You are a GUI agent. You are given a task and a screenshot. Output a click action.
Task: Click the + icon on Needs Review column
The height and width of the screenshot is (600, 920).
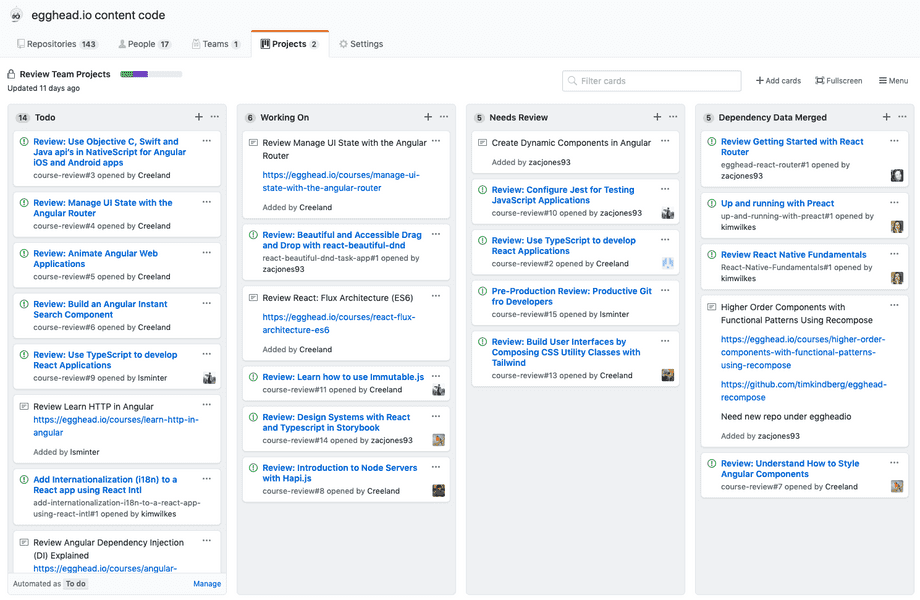point(656,117)
